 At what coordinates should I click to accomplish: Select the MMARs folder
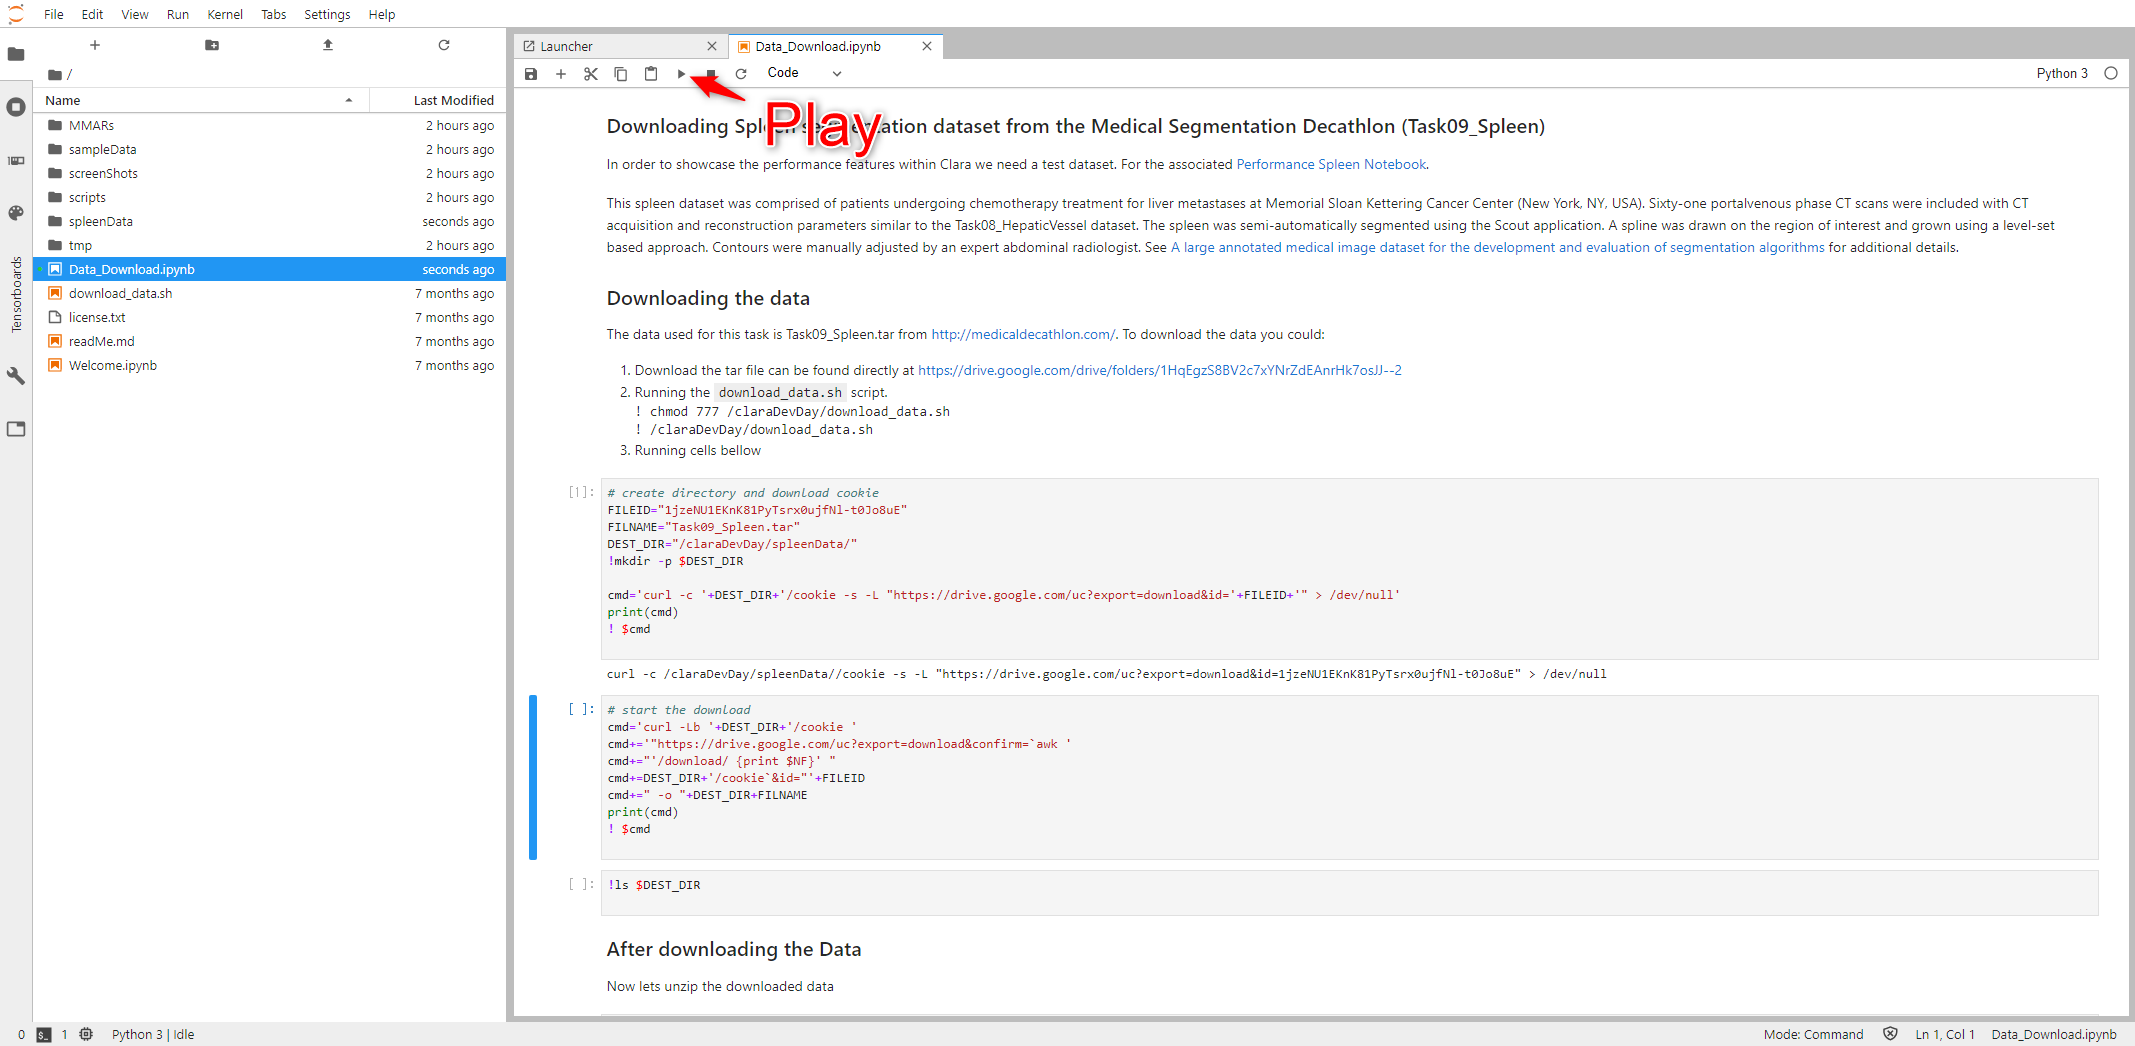(270, 125)
